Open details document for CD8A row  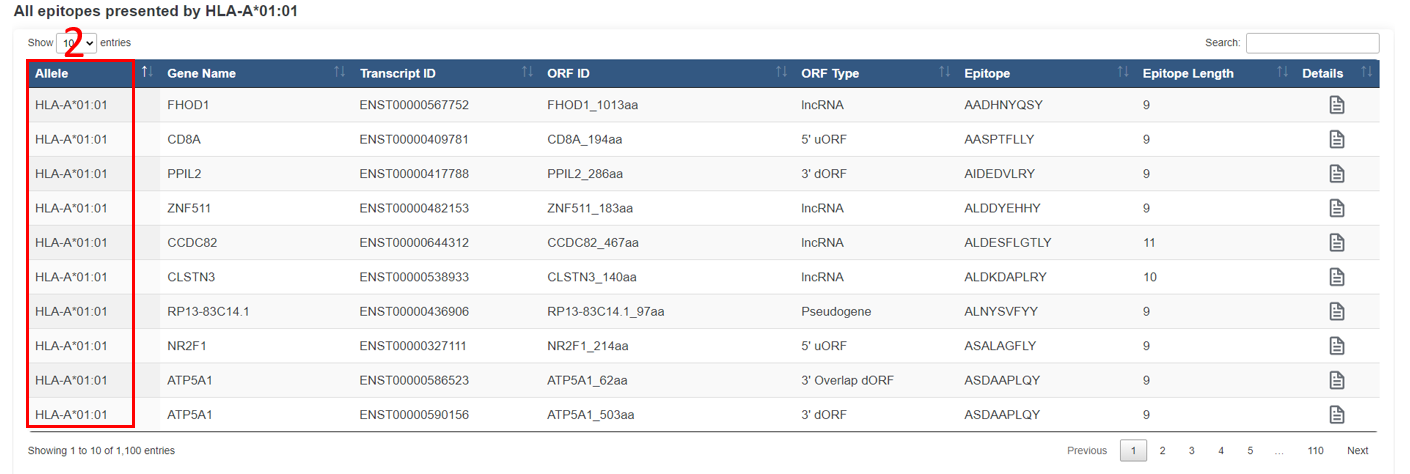(1336, 139)
